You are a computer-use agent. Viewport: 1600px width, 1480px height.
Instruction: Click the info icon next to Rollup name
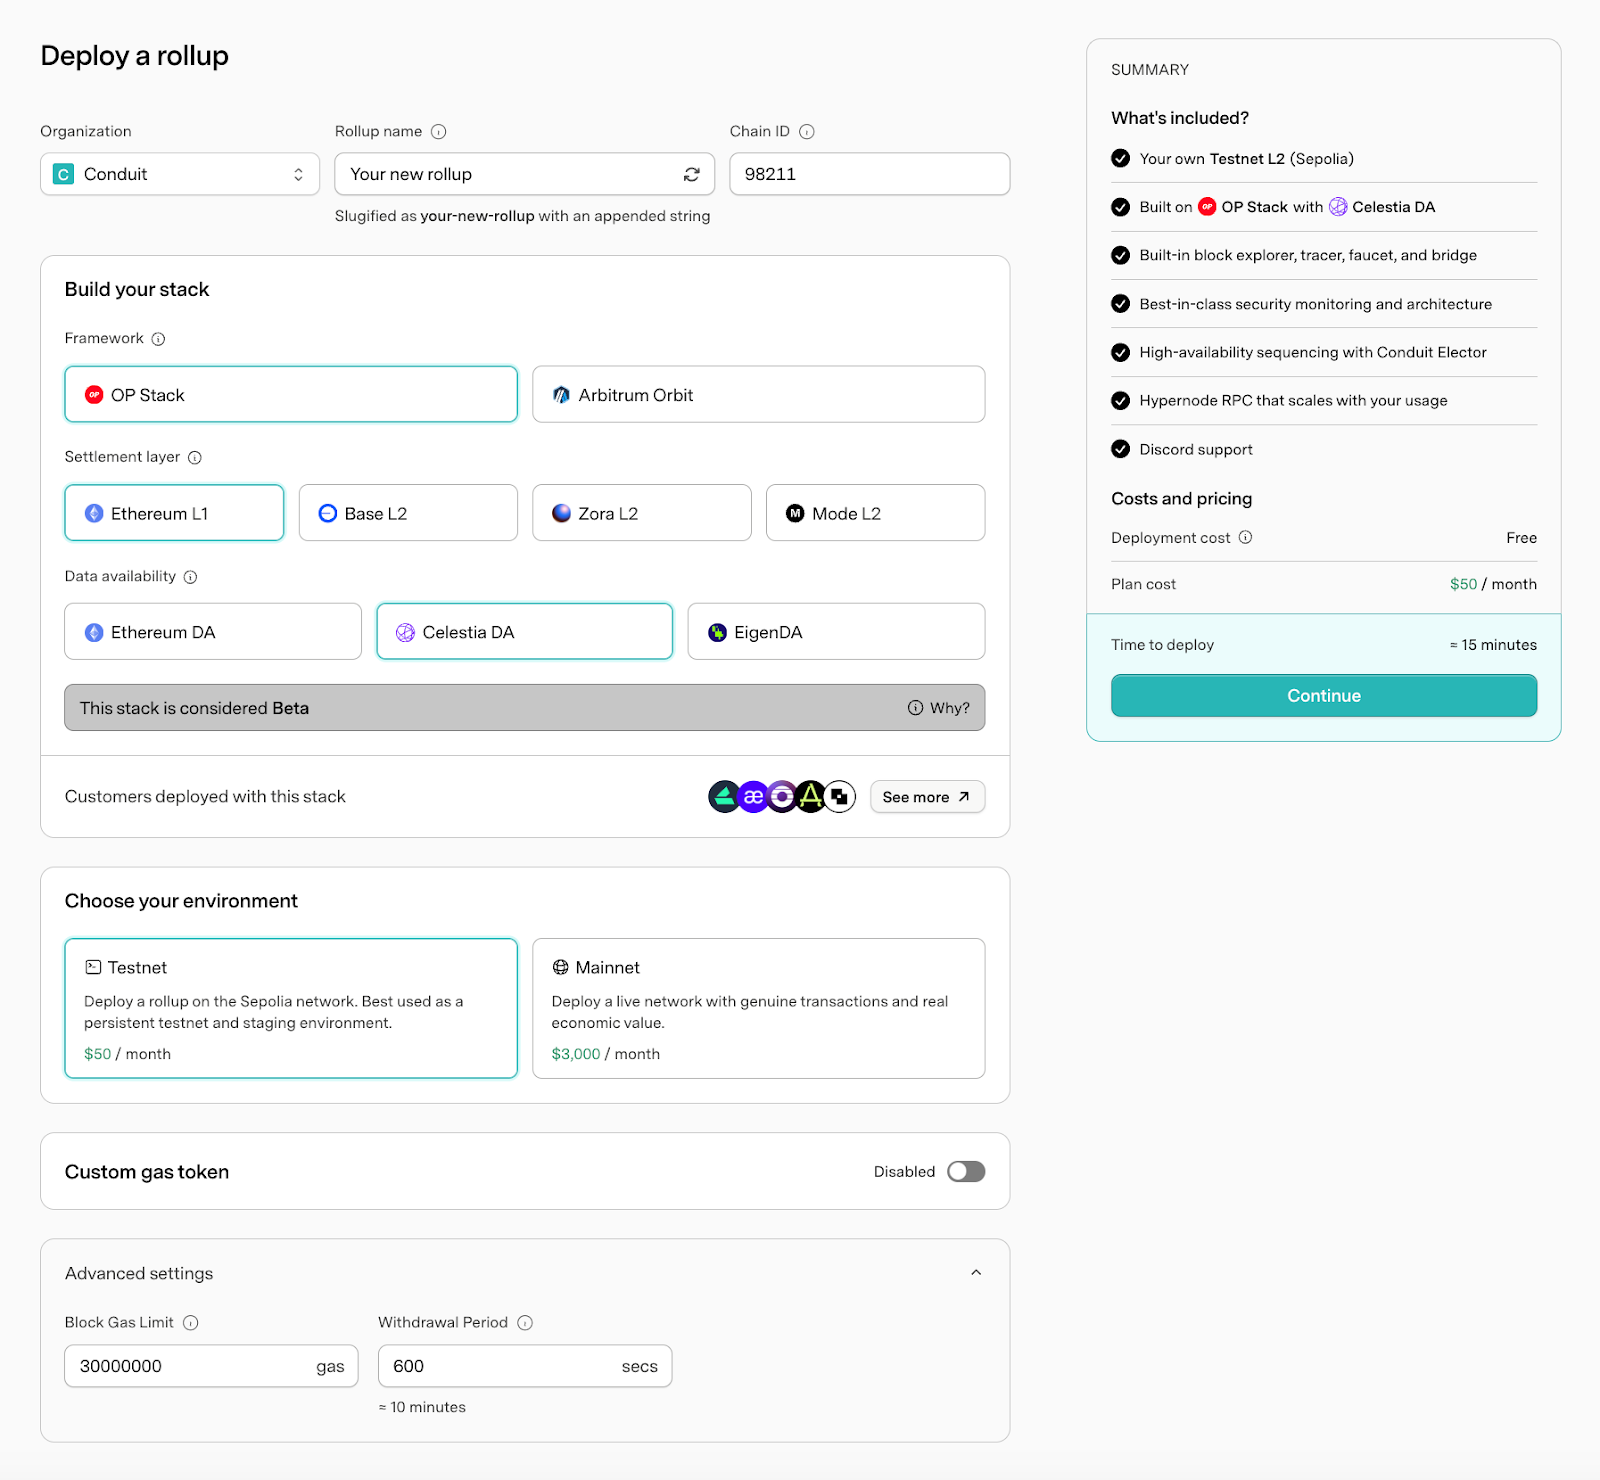pyautogui.click(x=438, y=132)
